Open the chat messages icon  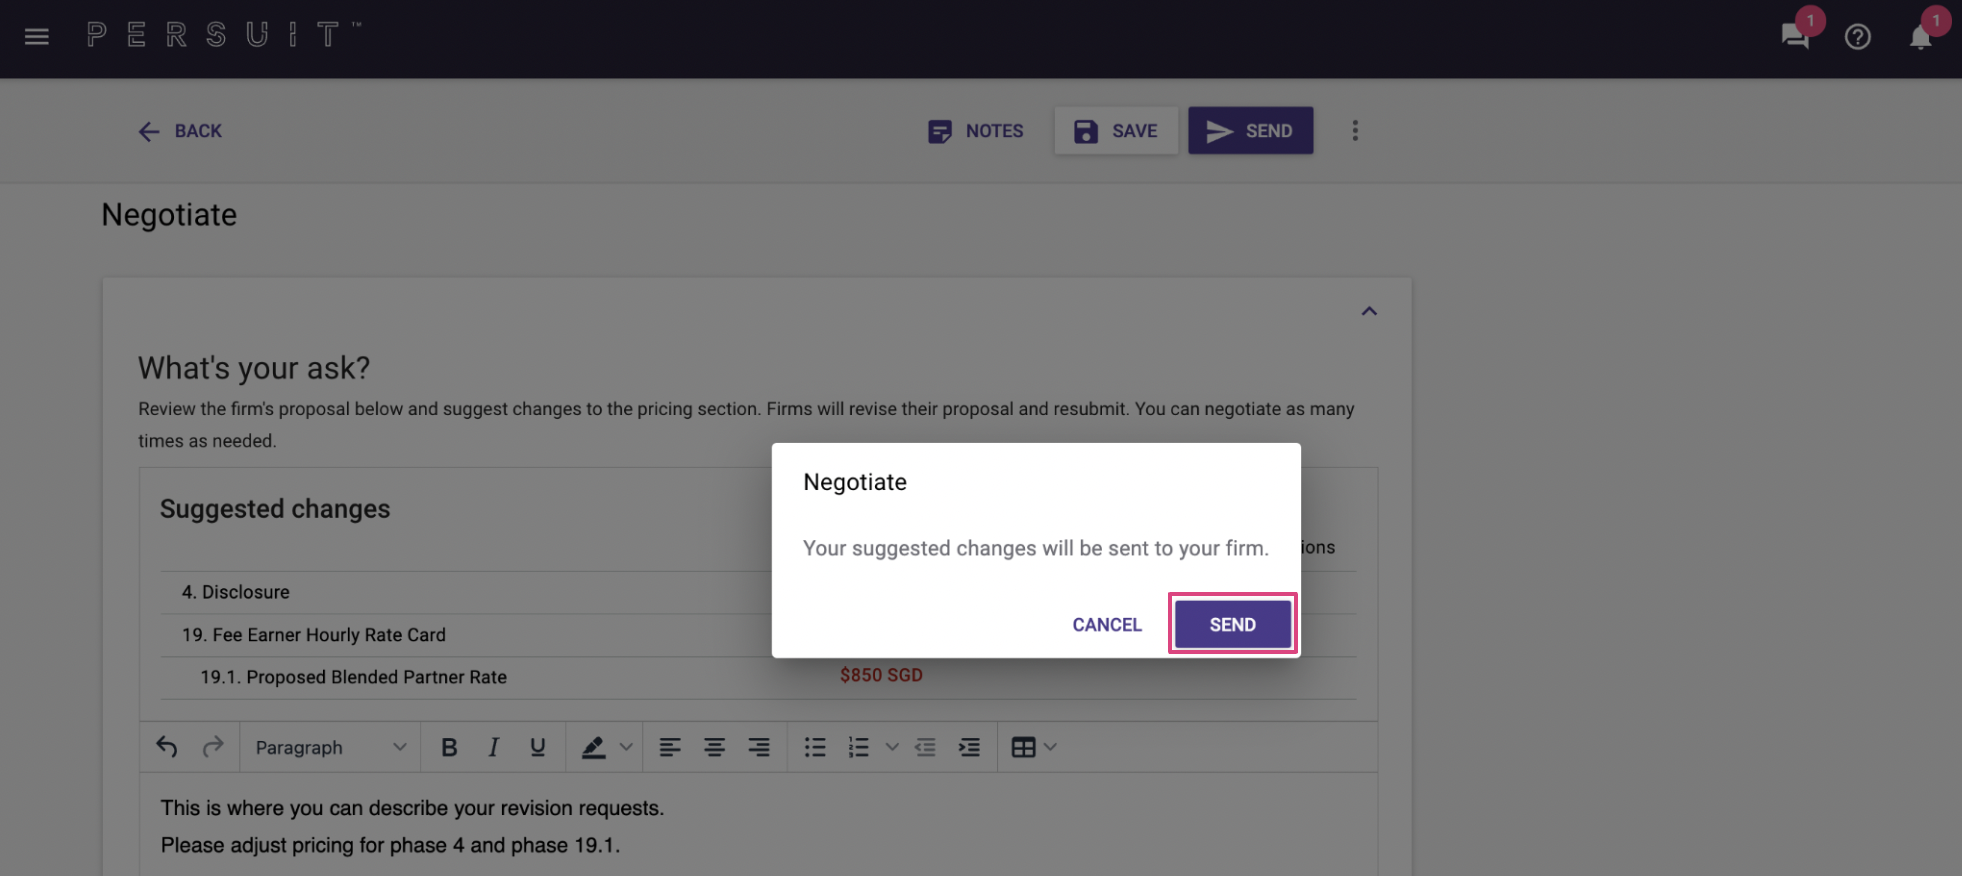(x=1795, y=37)
